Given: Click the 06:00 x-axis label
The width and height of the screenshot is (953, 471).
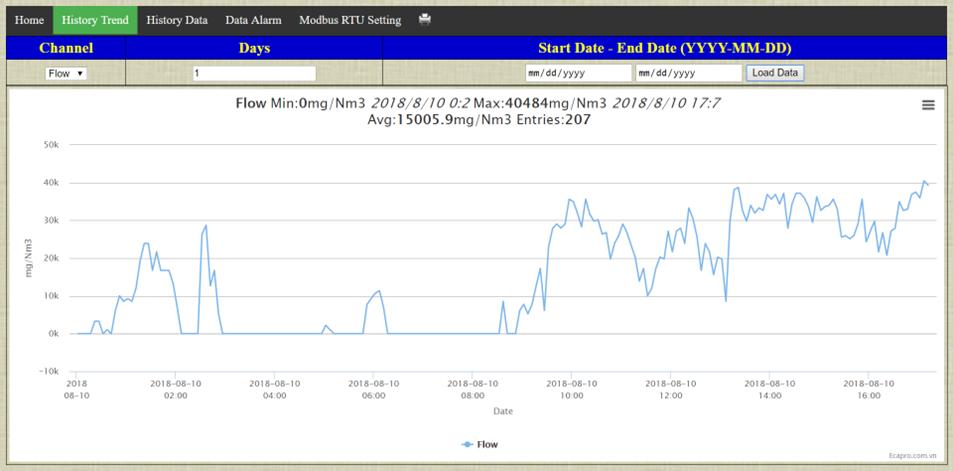Looking at the screenshot, I should pyautogui.click(x=373, y=389).
